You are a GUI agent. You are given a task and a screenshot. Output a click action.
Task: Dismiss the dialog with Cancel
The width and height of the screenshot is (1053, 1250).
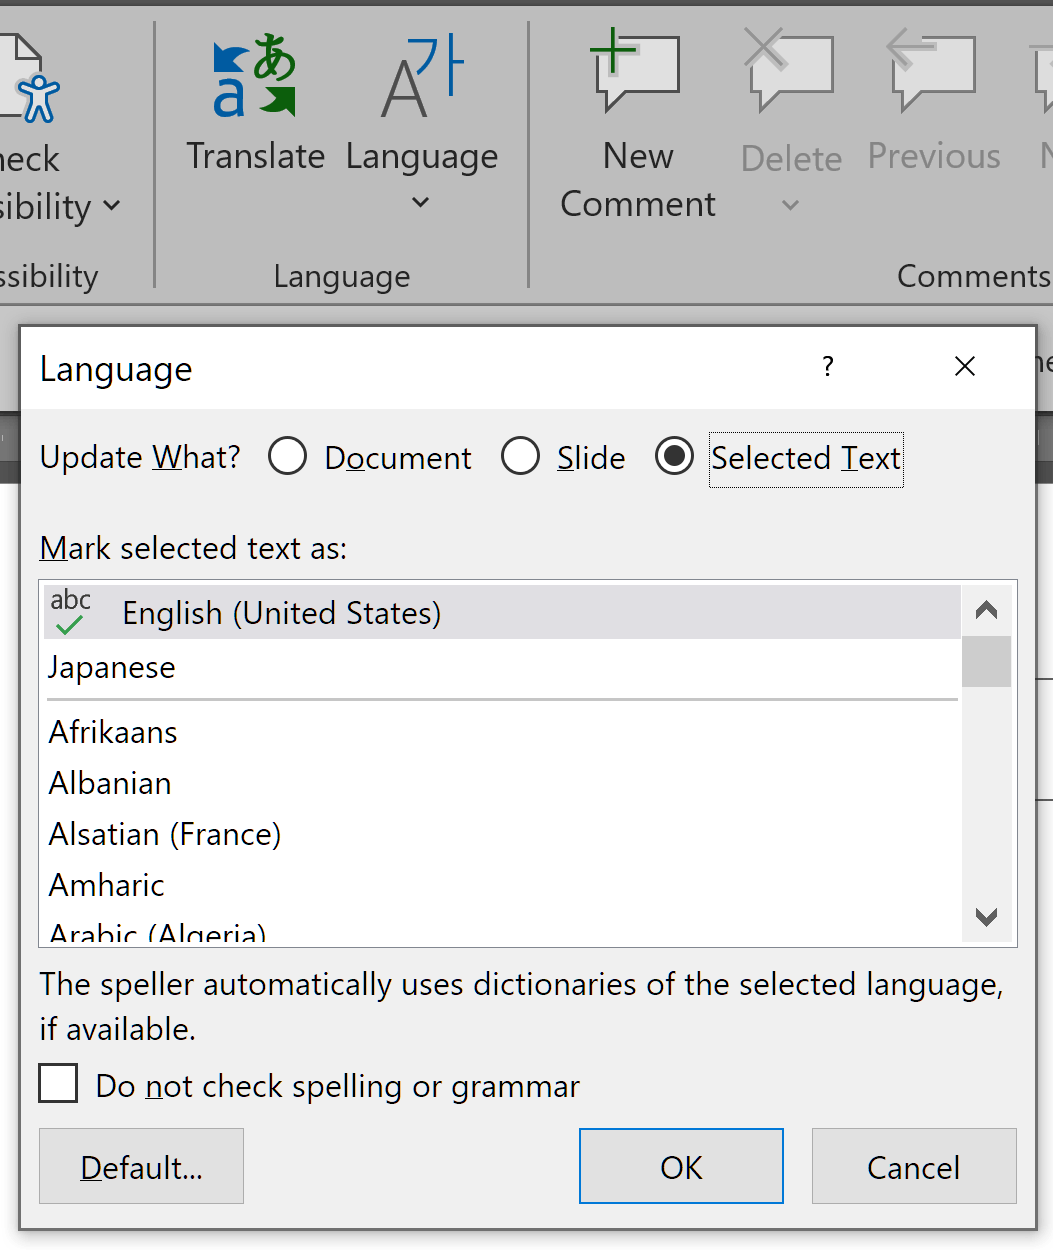click(x=912, y=1166)
